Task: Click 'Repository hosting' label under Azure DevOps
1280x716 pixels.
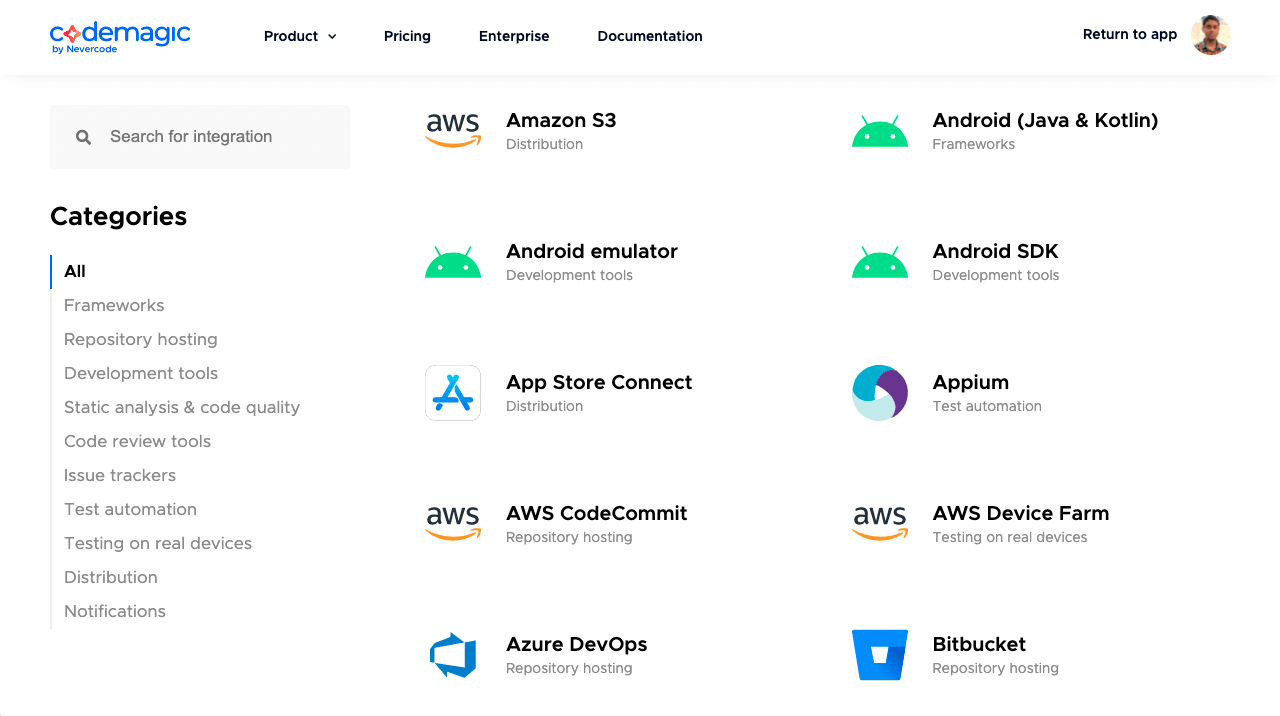Action: click(569, 668)
